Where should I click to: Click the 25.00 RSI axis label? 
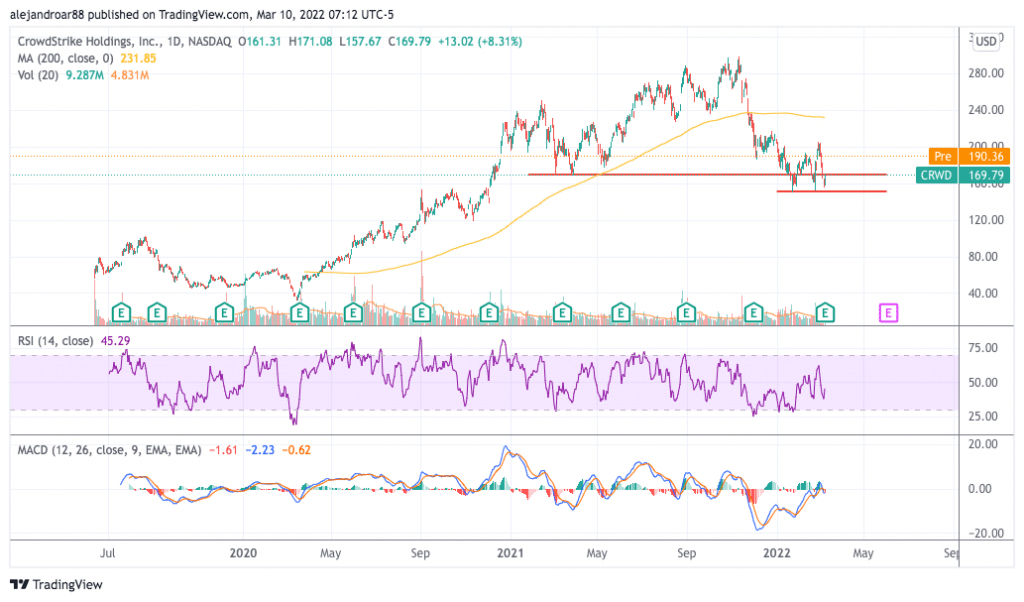[983, 416]
